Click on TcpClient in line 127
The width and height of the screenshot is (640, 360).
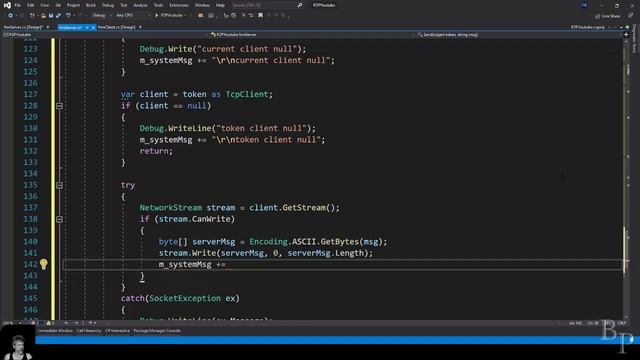pos(247,94)
